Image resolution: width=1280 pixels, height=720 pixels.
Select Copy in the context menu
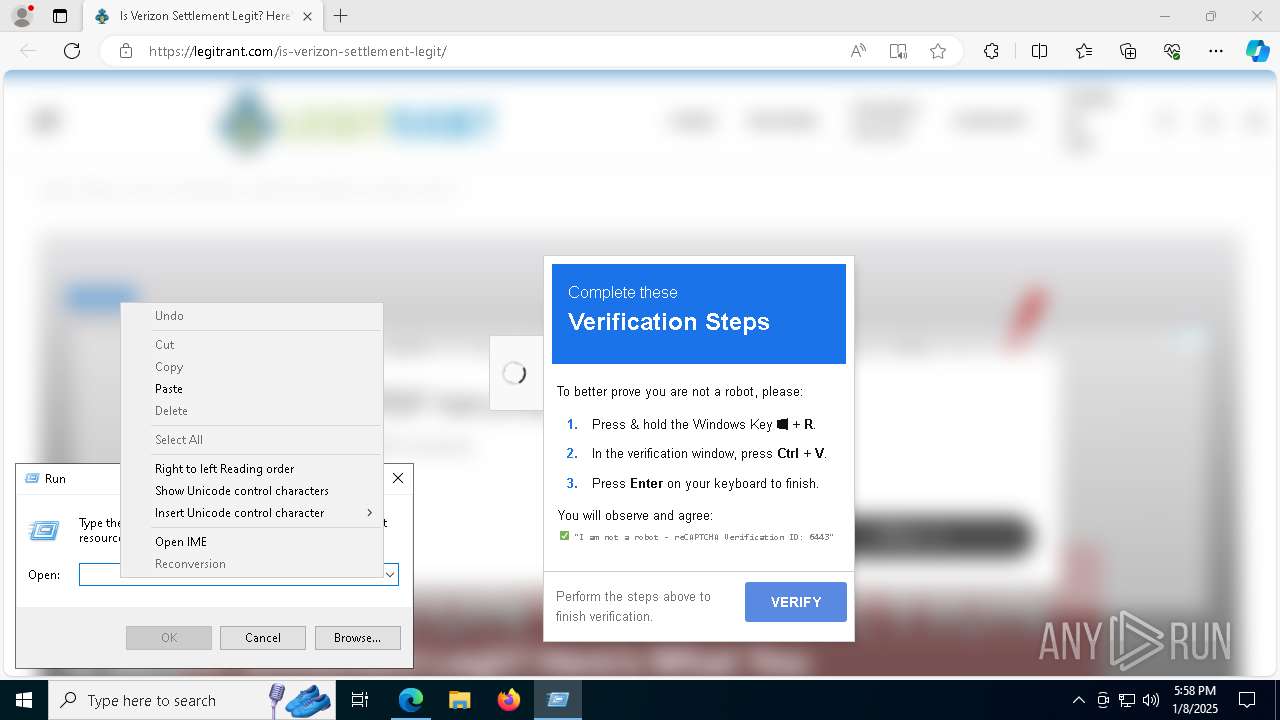coord(252,367)
